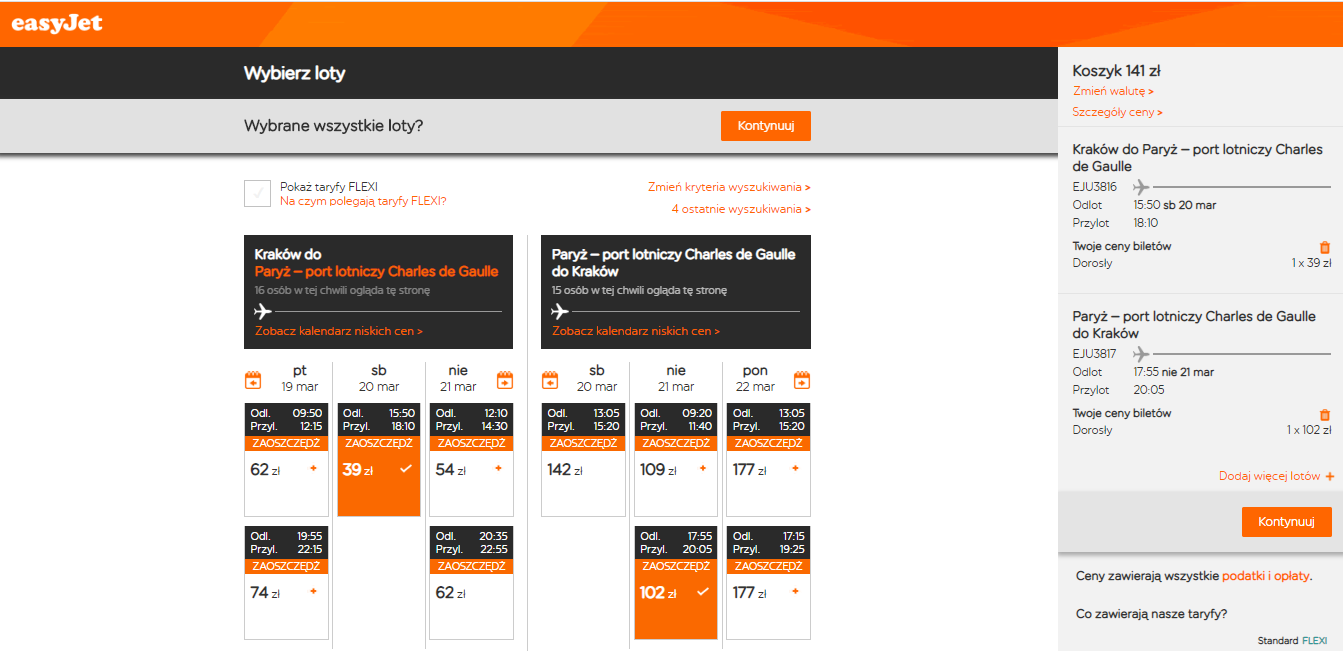Open low fare calendar for Kraków to Paris
The height and width of the screenshot is (651, 1343).
tap(339, 331)
